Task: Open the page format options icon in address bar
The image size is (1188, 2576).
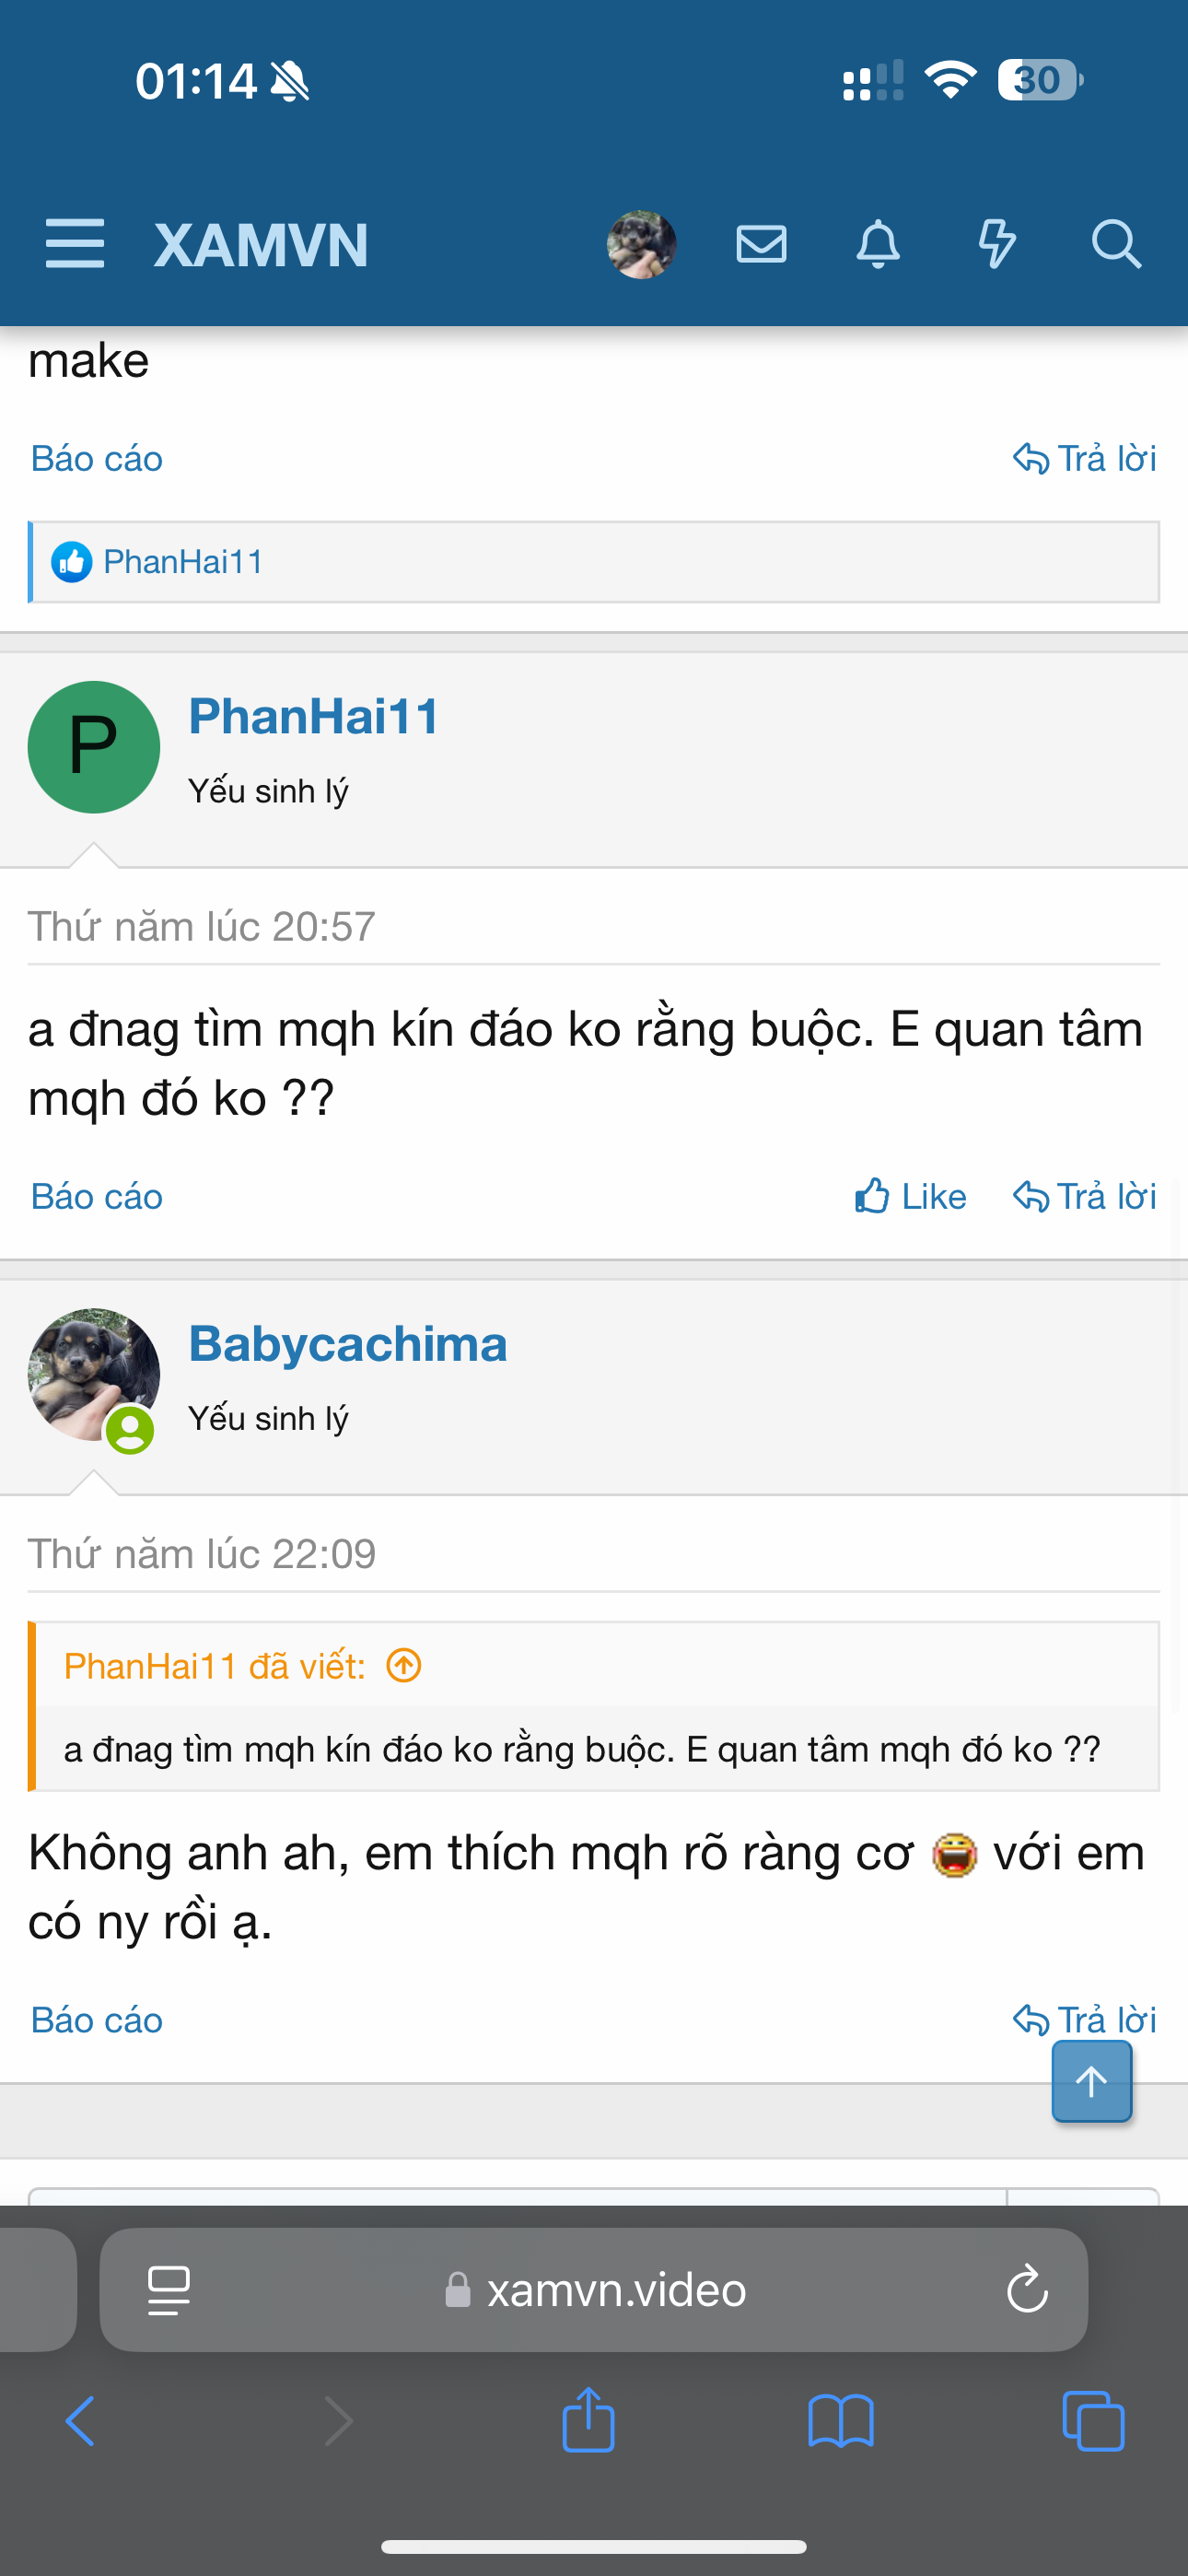Action: [x=169, y=2289]
